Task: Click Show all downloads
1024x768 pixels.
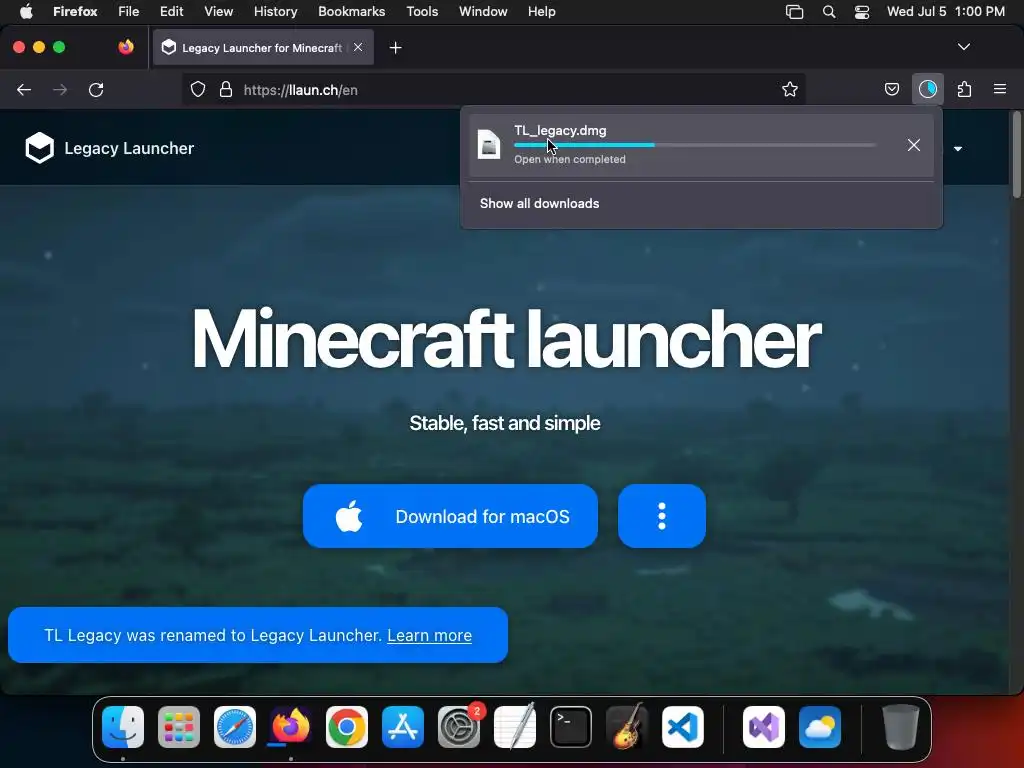Action: 539,203
